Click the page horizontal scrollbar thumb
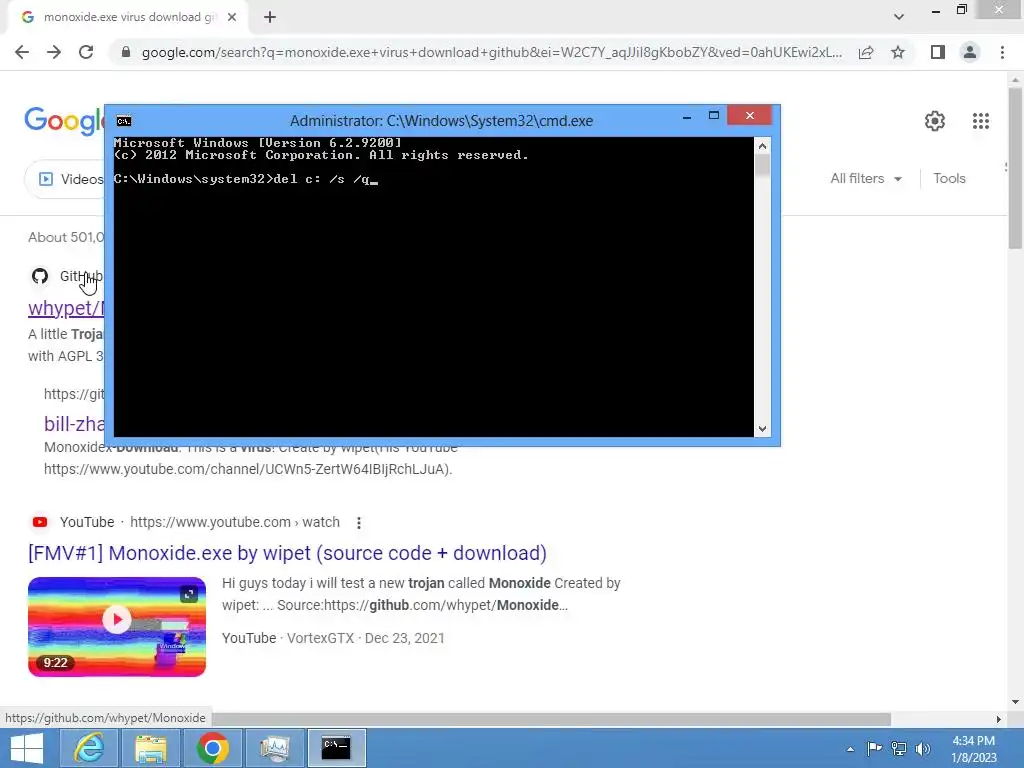This screenshot has height=768, width=1024. tap(552, 718)
